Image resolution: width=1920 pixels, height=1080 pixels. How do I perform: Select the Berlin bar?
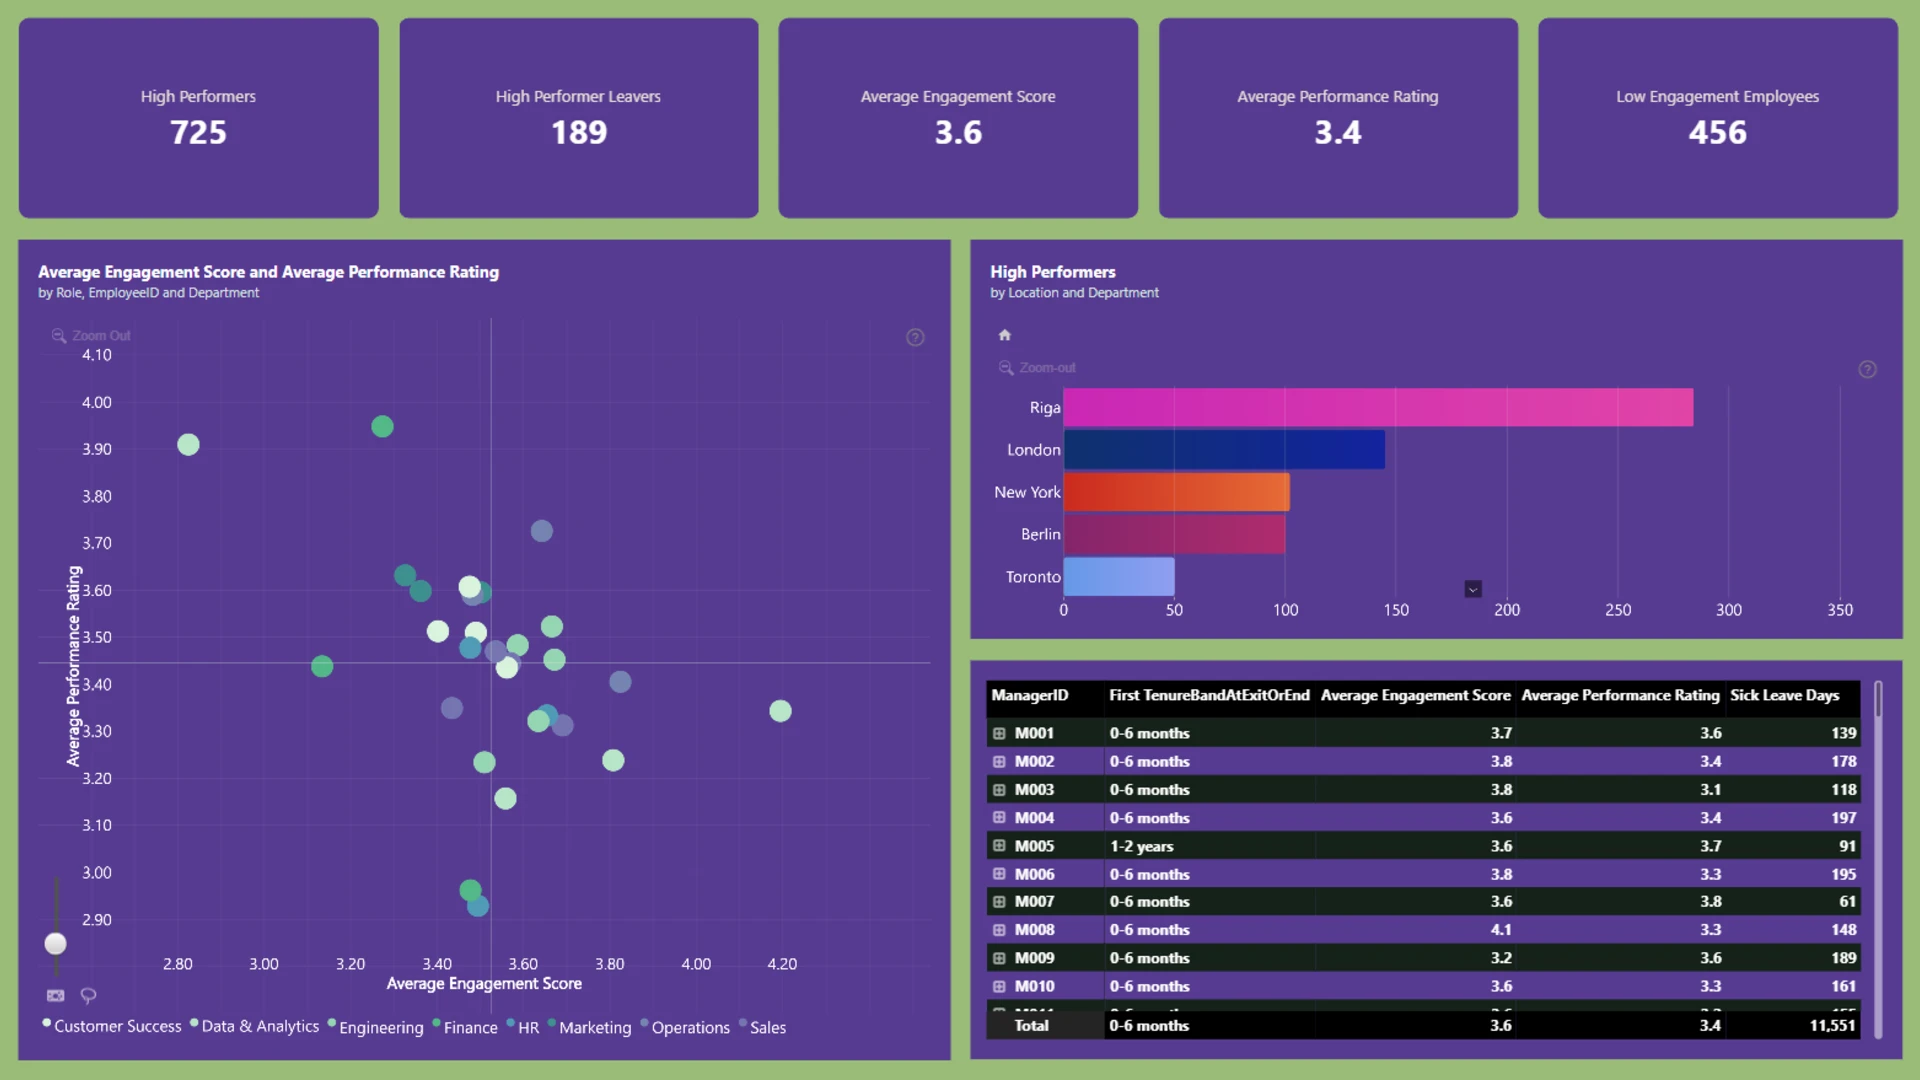pos(1174,534)
